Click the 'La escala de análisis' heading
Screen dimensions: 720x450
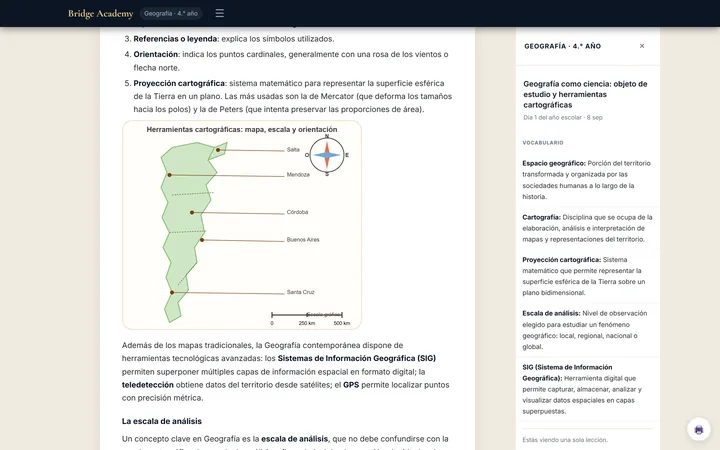pyautogui.click(x=162, y=421)
